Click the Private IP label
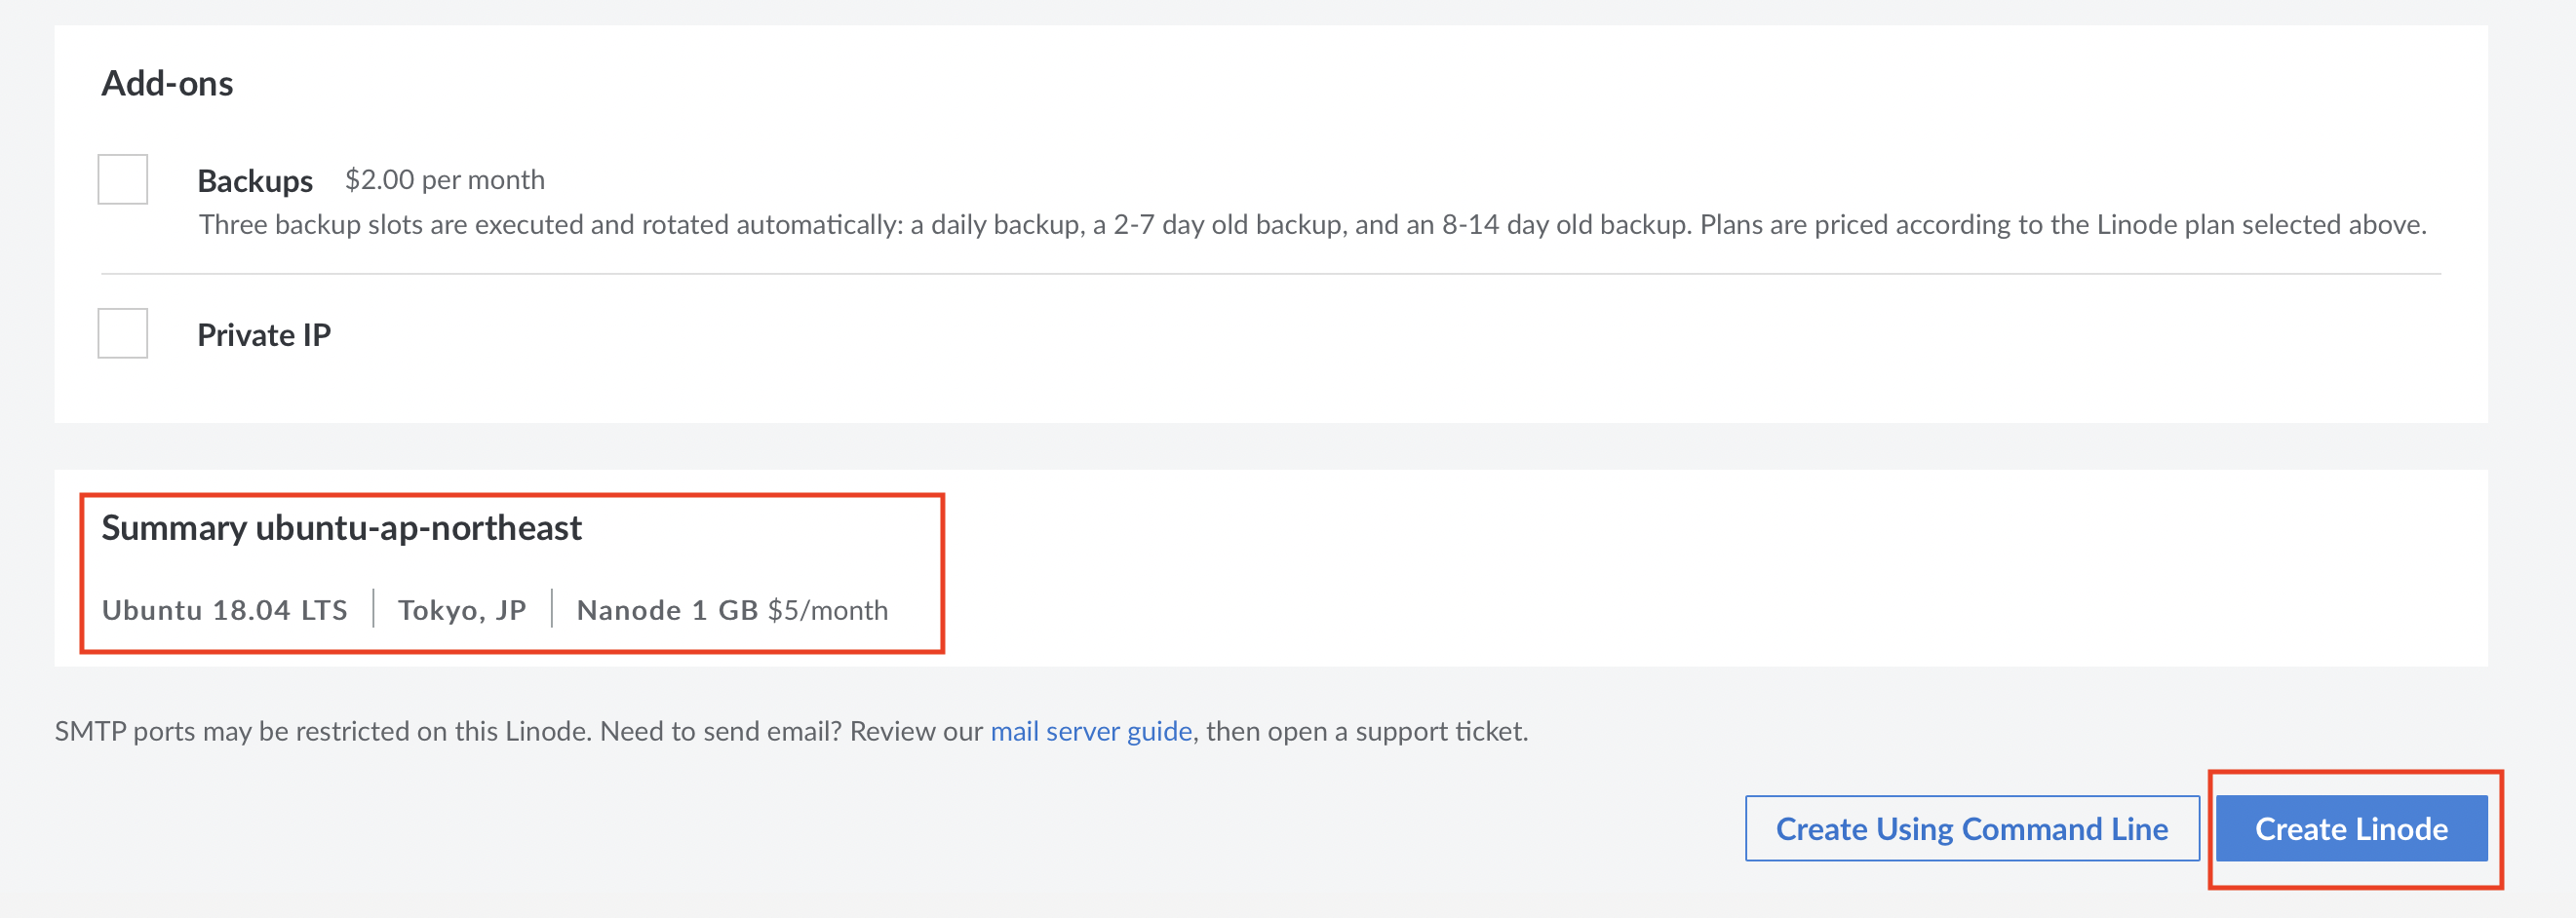2576x918 pixels. point(264,335)
